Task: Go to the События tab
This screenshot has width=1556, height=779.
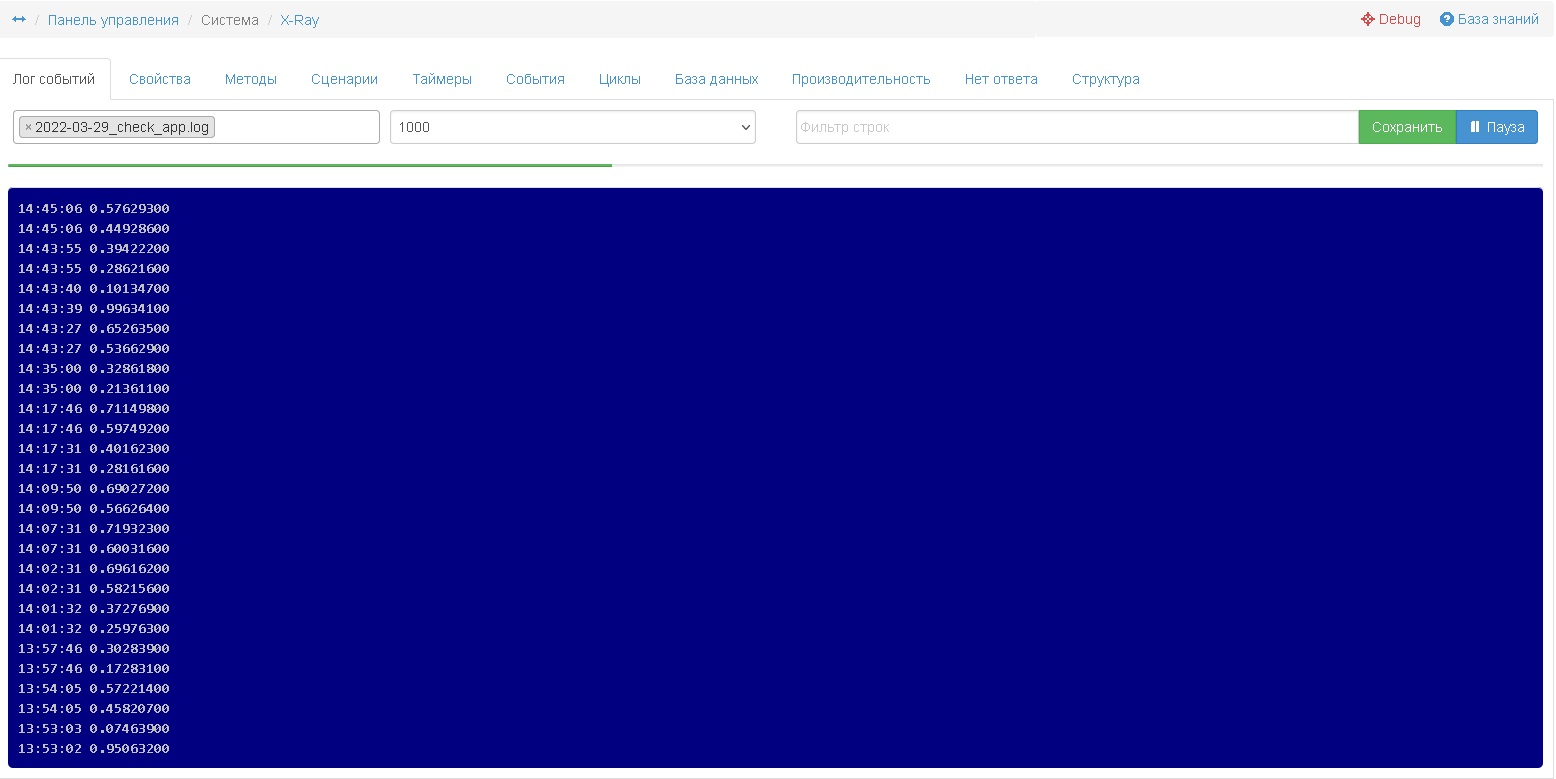Action: 535,79
